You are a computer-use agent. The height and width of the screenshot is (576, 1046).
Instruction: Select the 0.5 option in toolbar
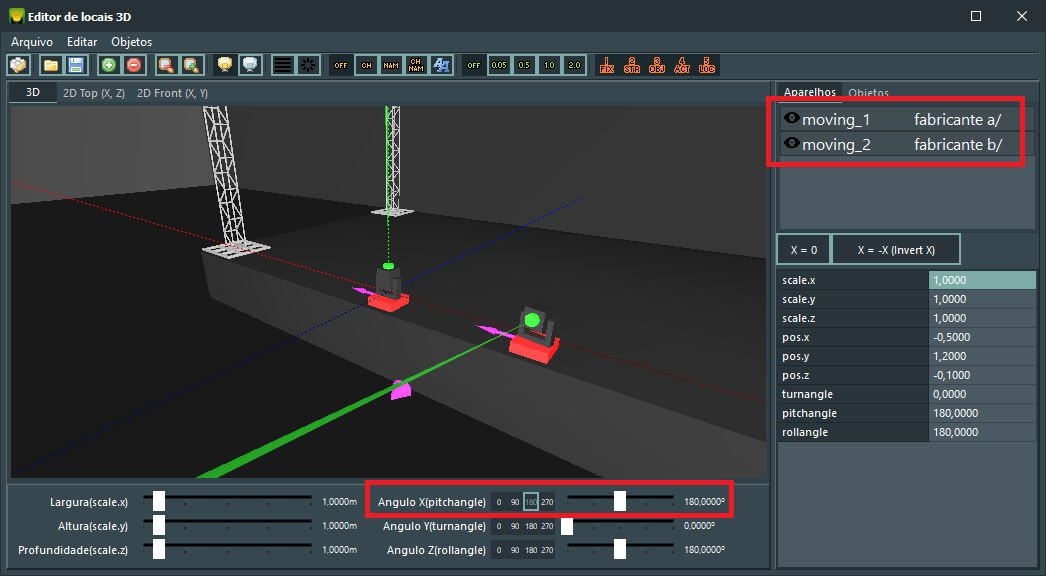[524, 65]
